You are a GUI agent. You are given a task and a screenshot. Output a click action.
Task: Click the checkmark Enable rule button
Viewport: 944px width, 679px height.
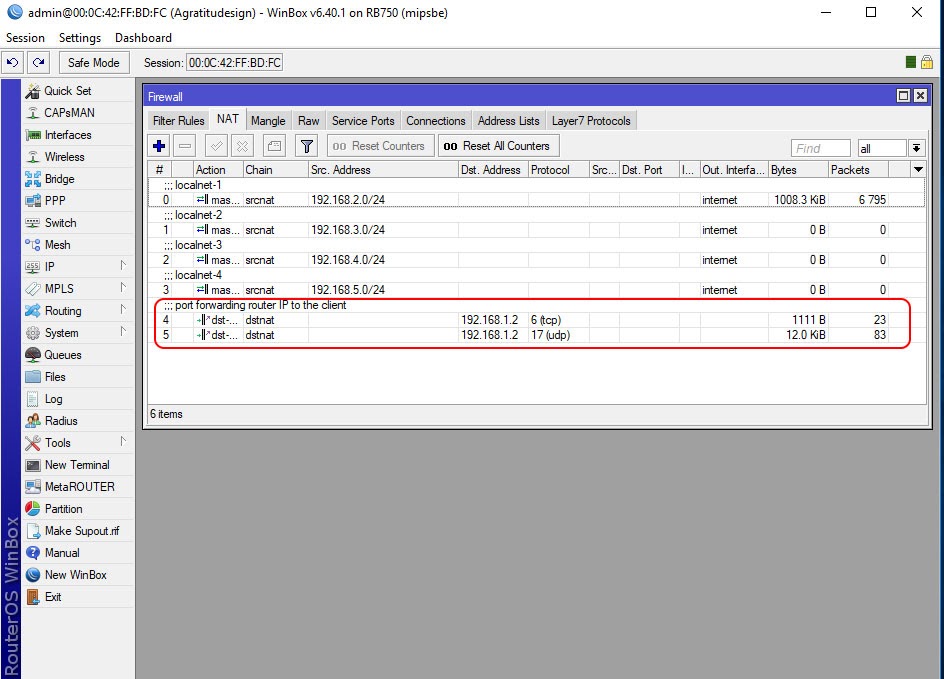pos(216,146)
